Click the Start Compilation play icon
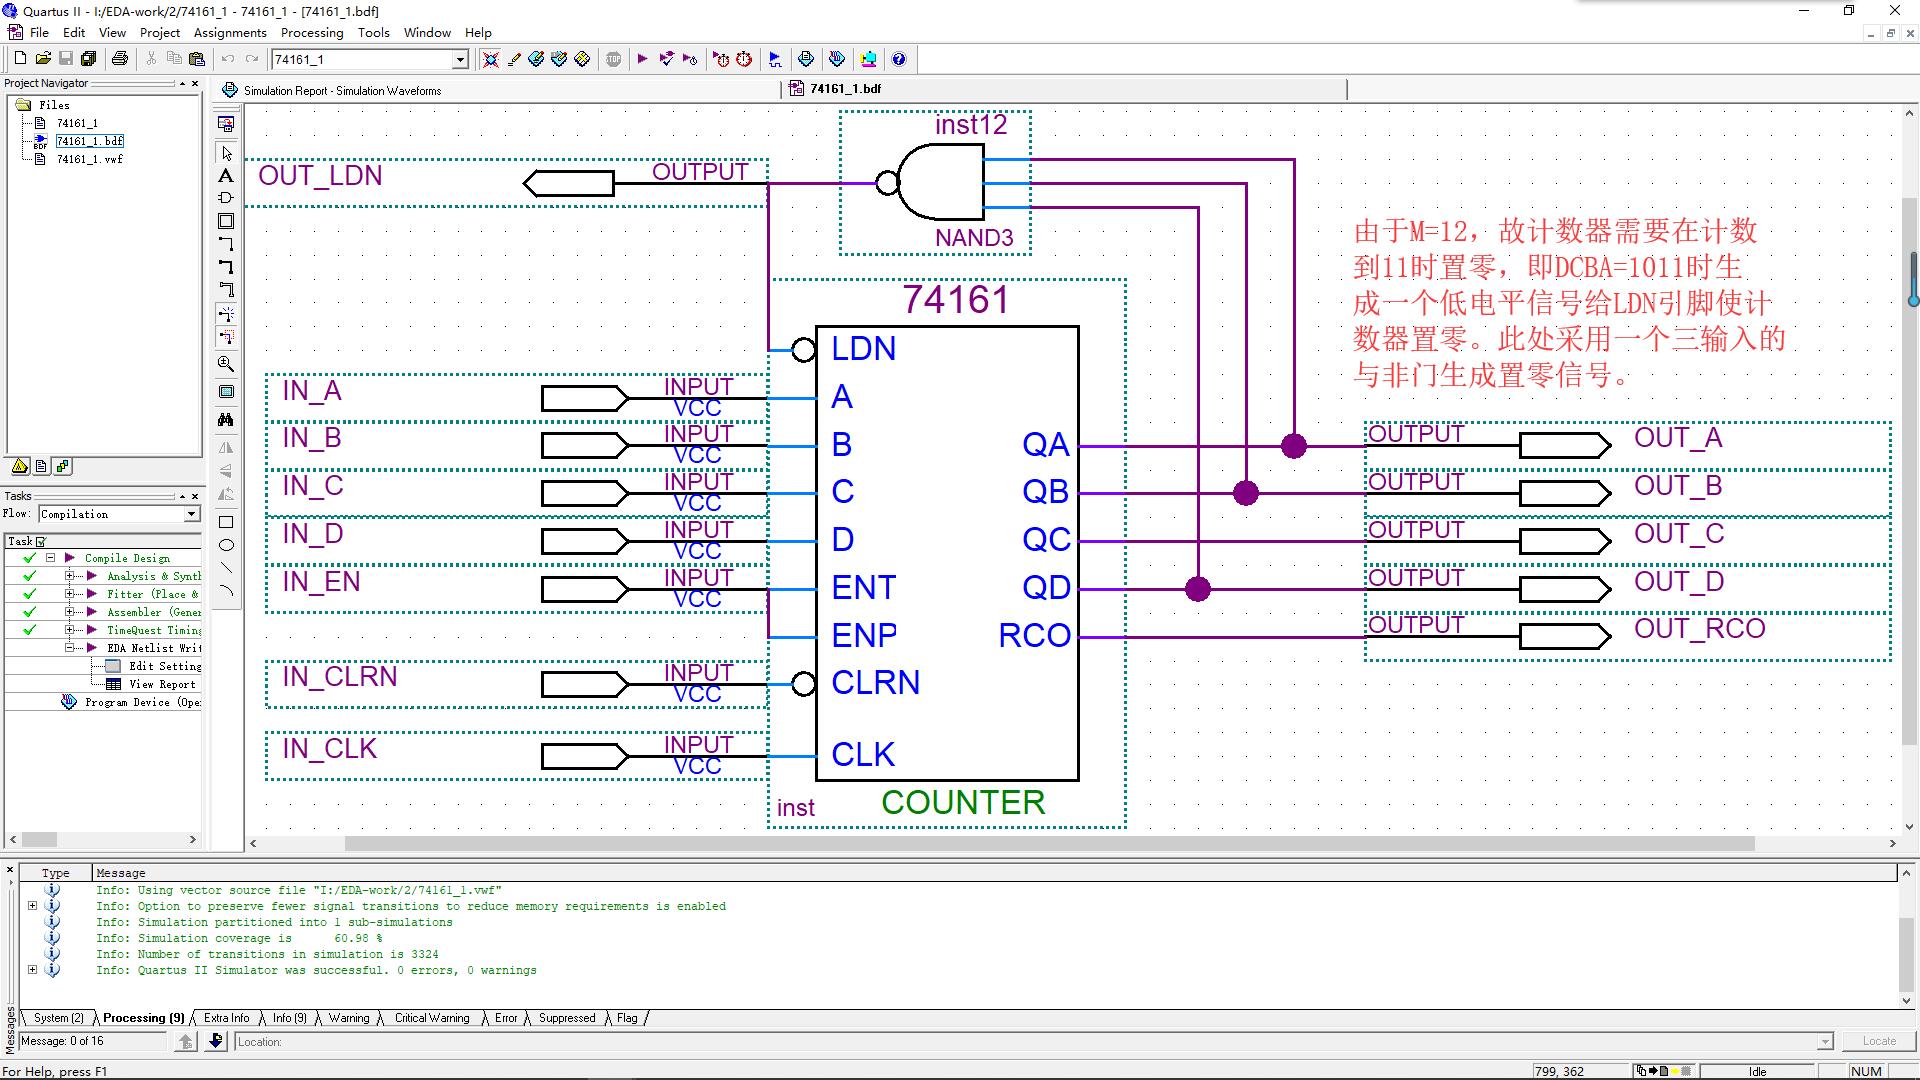1920x1080 pixels. coord(642,59)
